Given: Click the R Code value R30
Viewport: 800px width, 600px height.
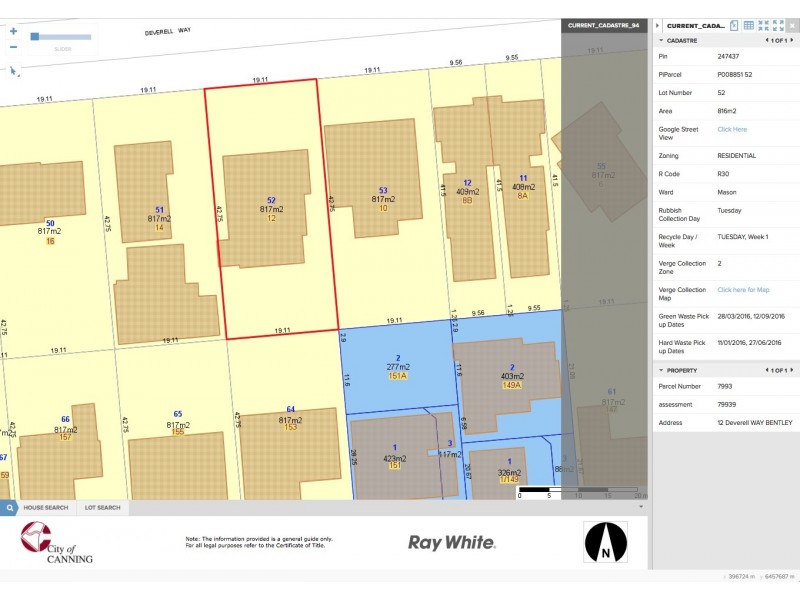Looking at the screenshot, I should 723,174.
